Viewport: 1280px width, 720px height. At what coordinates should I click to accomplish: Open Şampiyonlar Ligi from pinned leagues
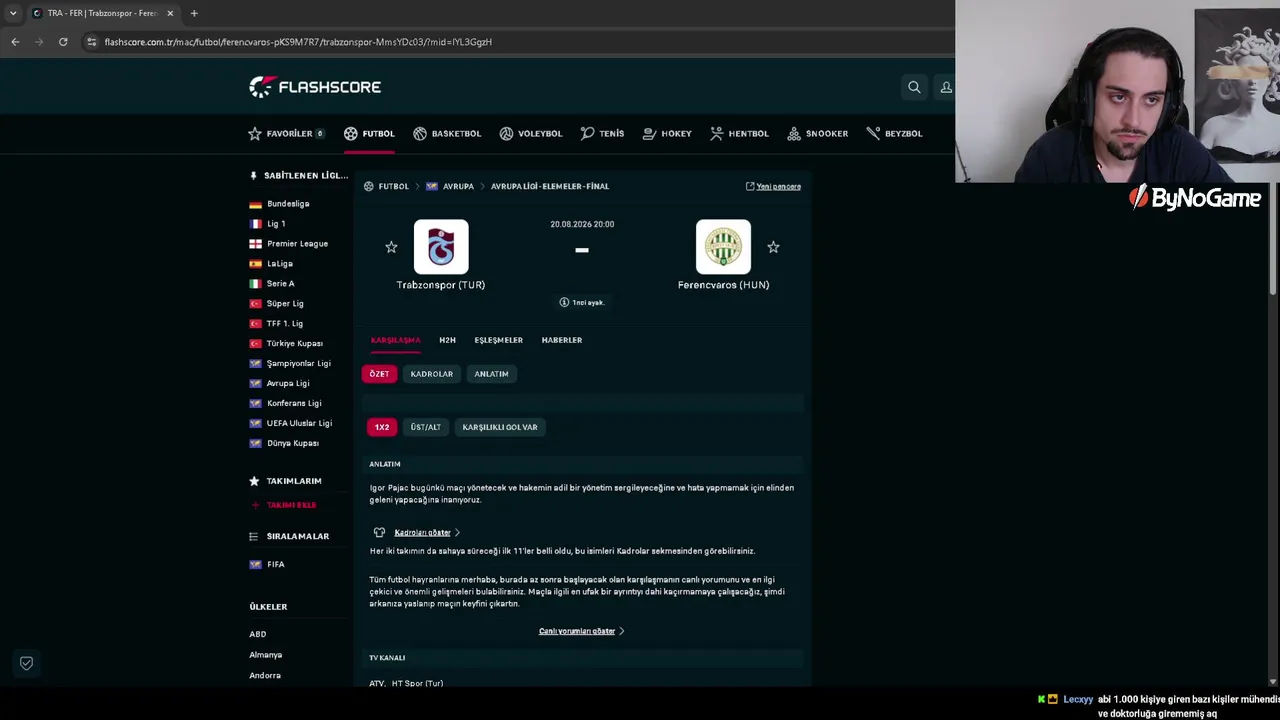tap(298, 364)
